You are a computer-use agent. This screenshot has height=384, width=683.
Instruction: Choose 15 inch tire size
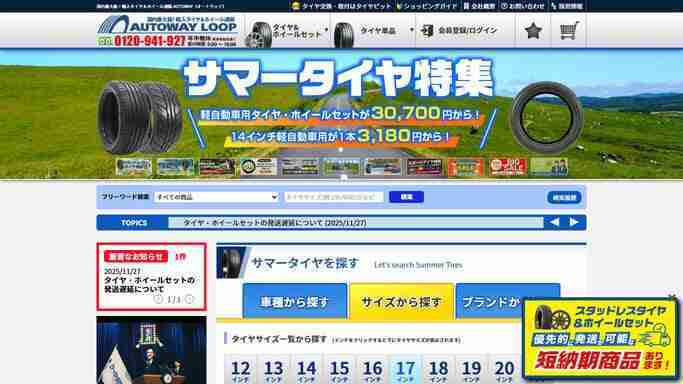click(339, 369)
